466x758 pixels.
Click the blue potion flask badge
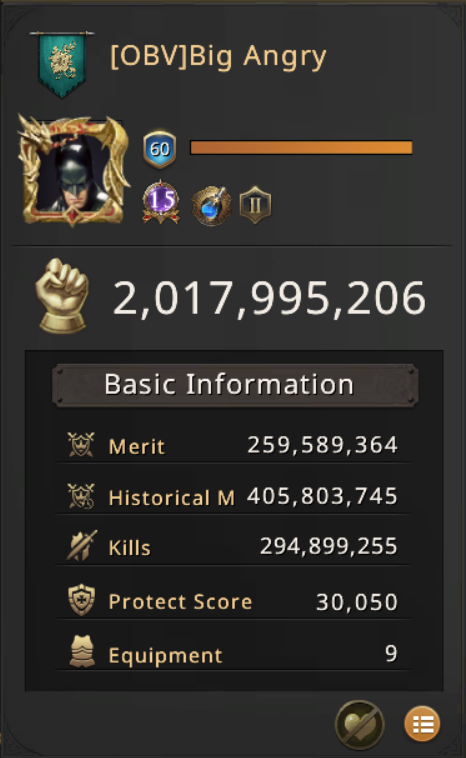click(x=212, y=205)
